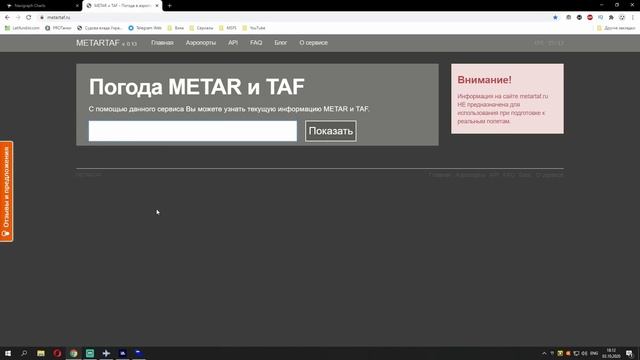640x360 pixels.
Task: Open the Windows Start menu
Action: (x=8, y=353)
